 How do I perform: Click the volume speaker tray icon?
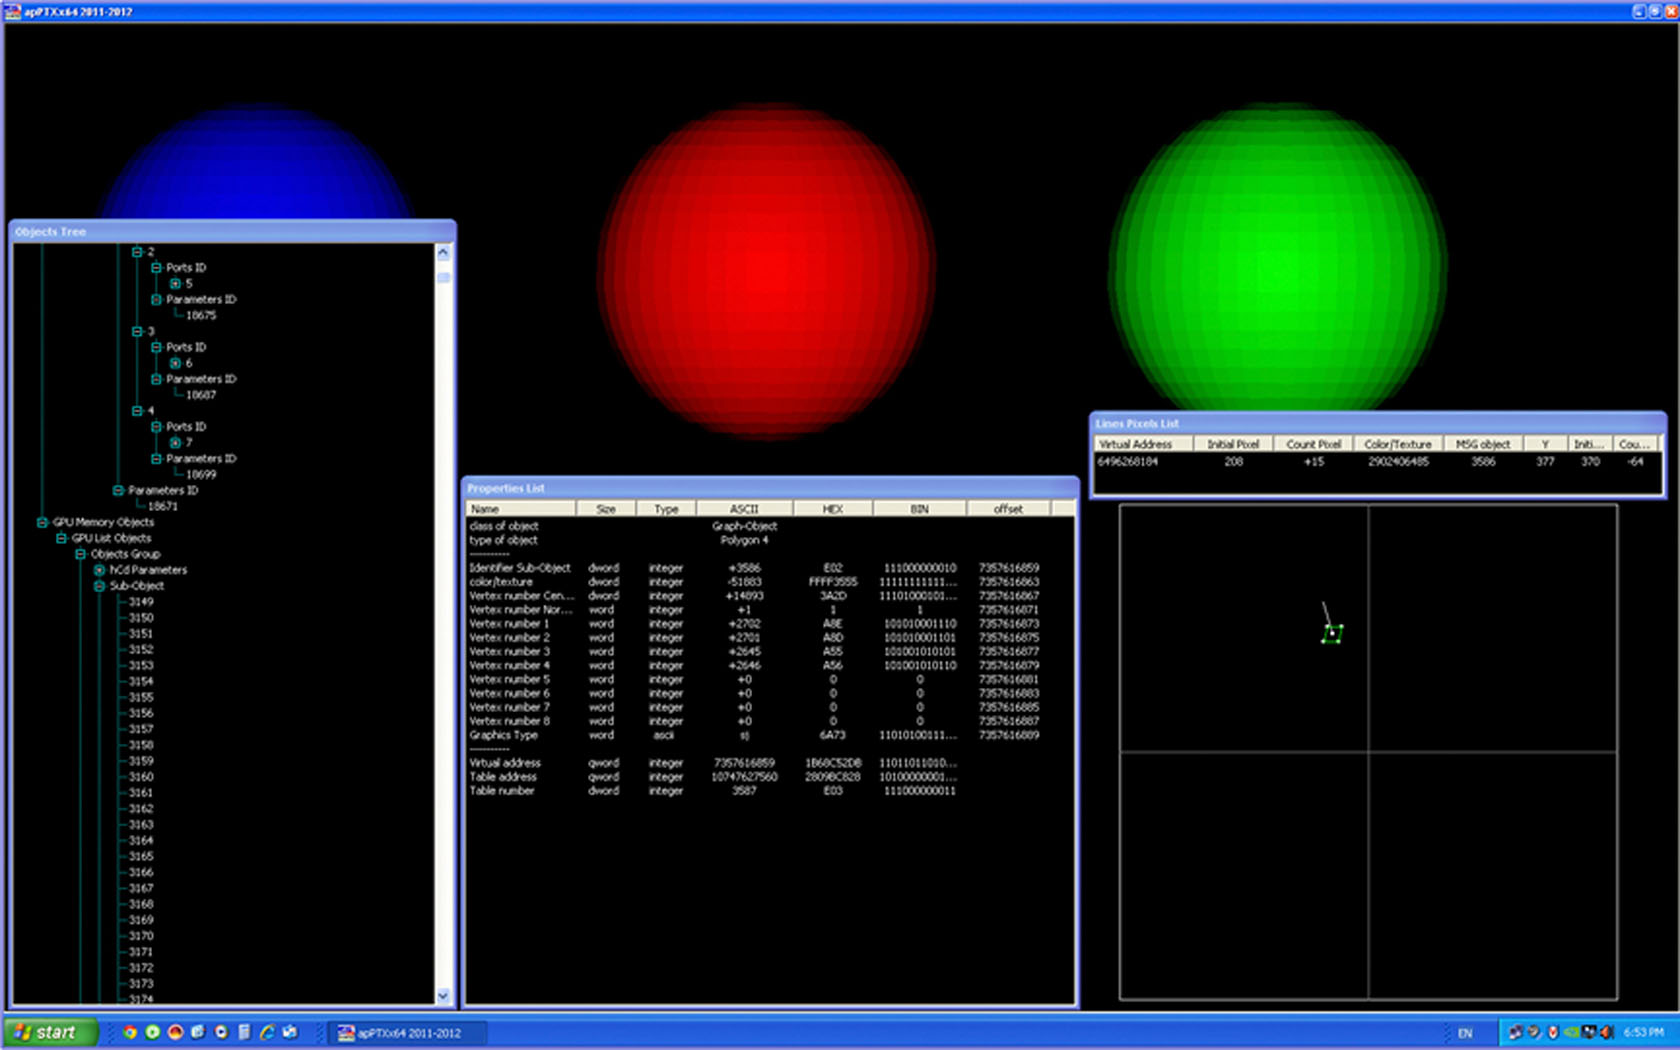[x=1607, y=1032]
